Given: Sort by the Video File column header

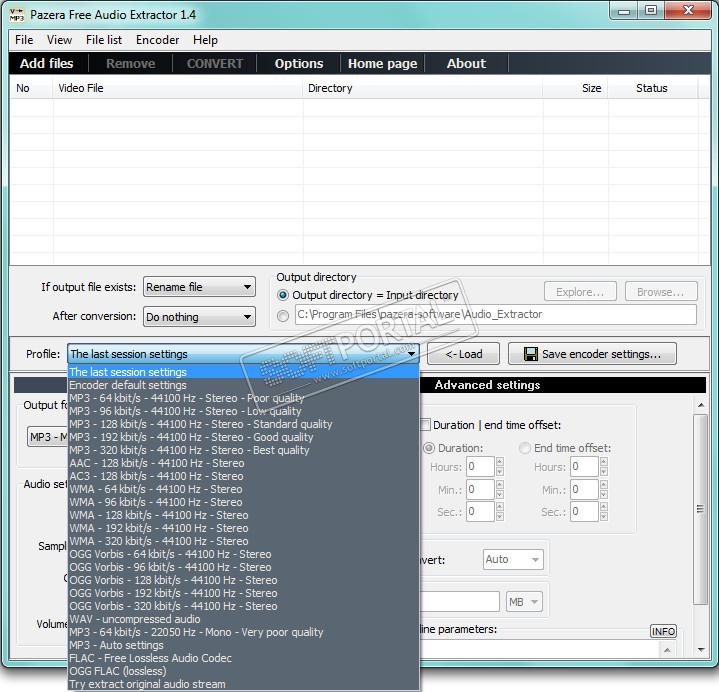Looking at the screenshot, I should coord(177,88).
